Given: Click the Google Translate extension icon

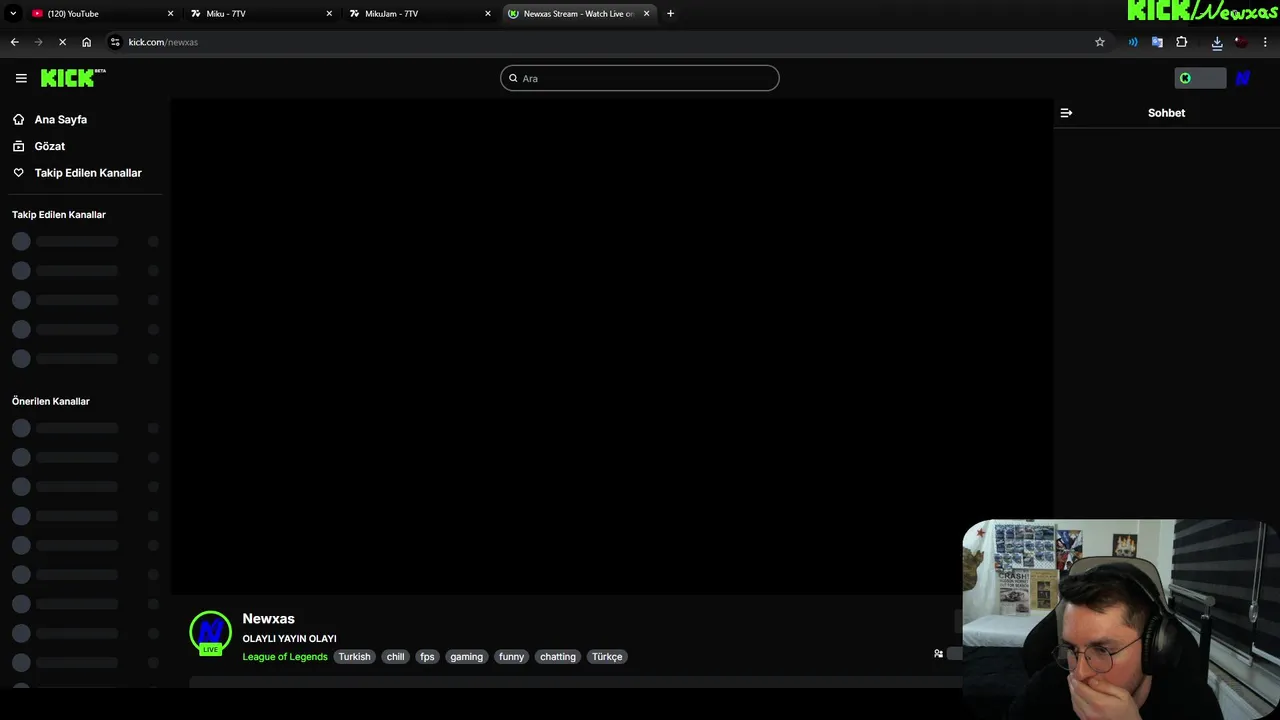Looking at the screenshot, I should point(1157,42).
